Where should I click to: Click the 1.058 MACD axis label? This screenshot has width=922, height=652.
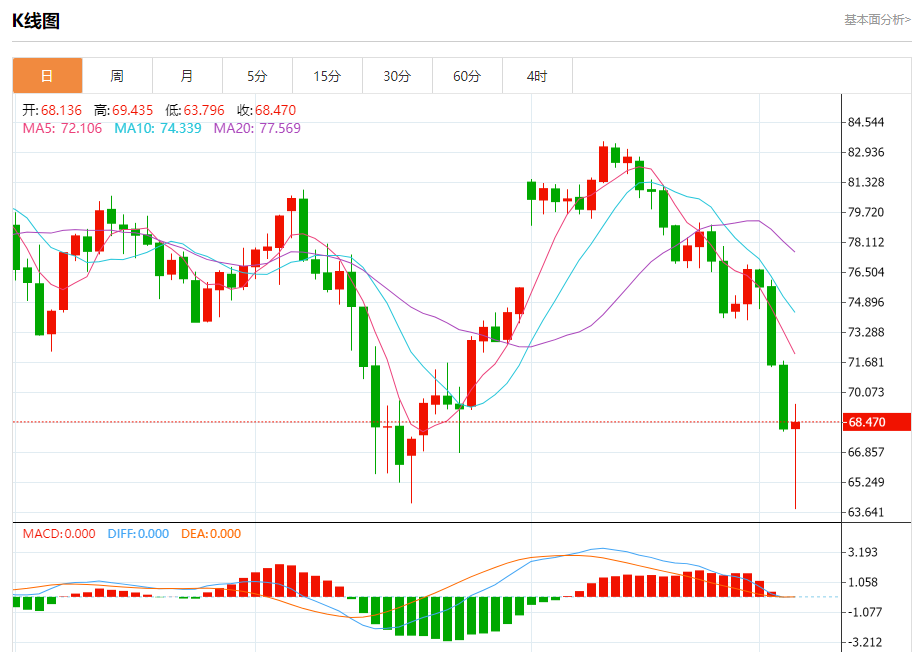[863, 582]
